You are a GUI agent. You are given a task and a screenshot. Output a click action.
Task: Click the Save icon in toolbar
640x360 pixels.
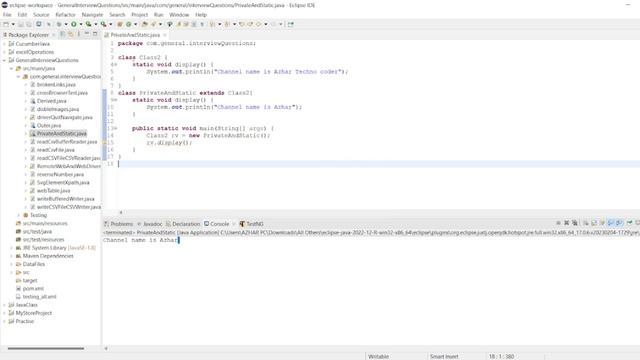point(20,24)
